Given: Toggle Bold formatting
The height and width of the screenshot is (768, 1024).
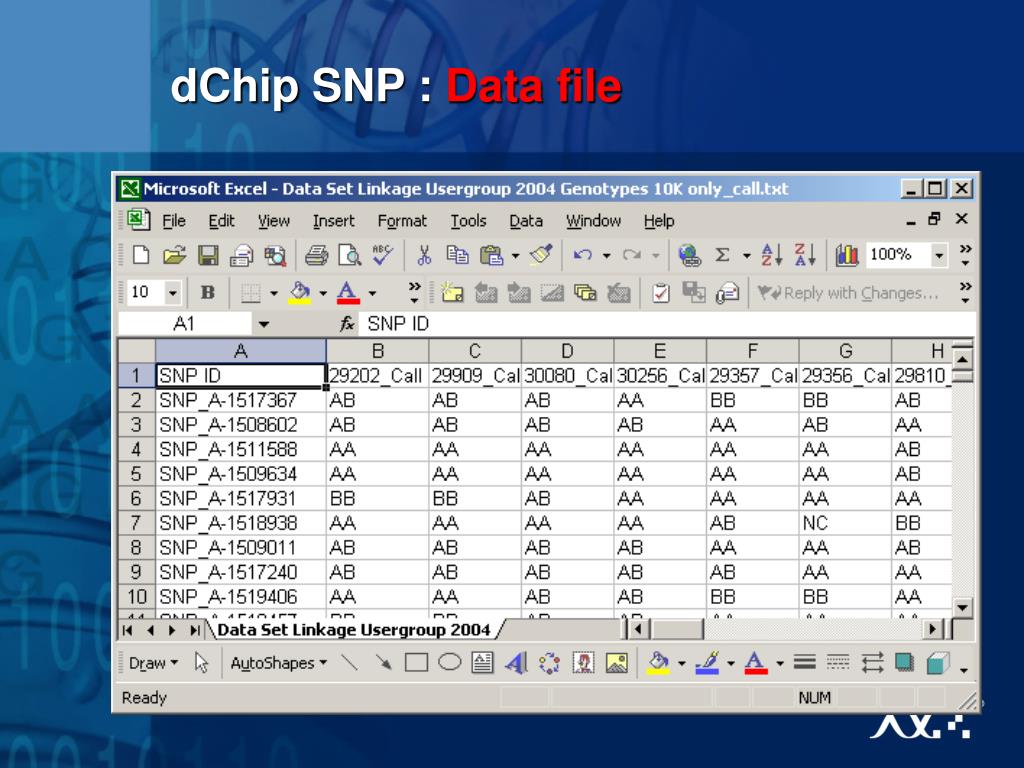Looking at the screenshot, I should (x=208, y=293).
